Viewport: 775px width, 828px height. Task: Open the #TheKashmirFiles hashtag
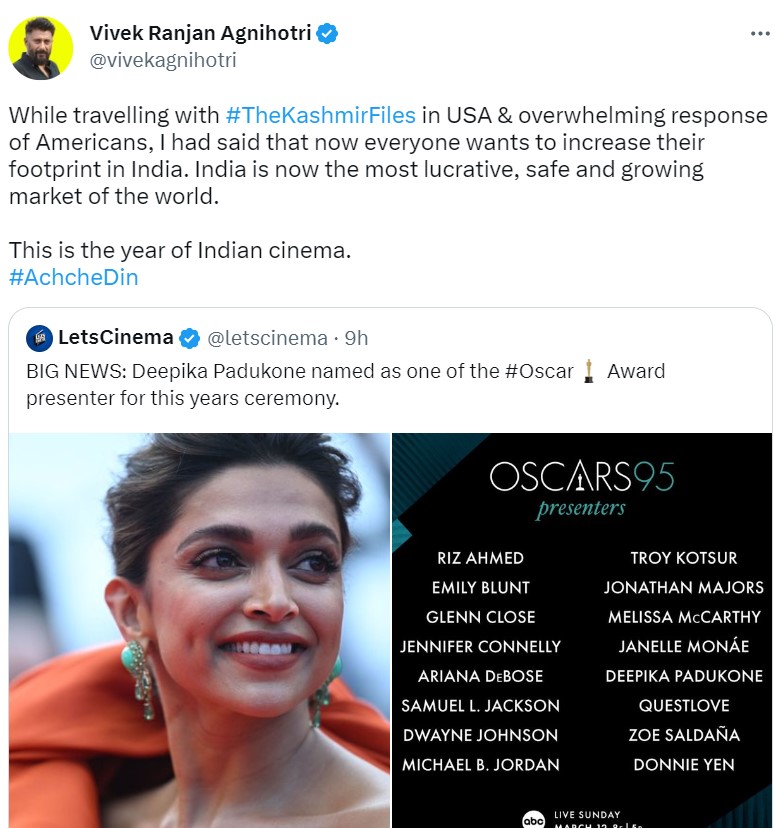pos(320,116)
